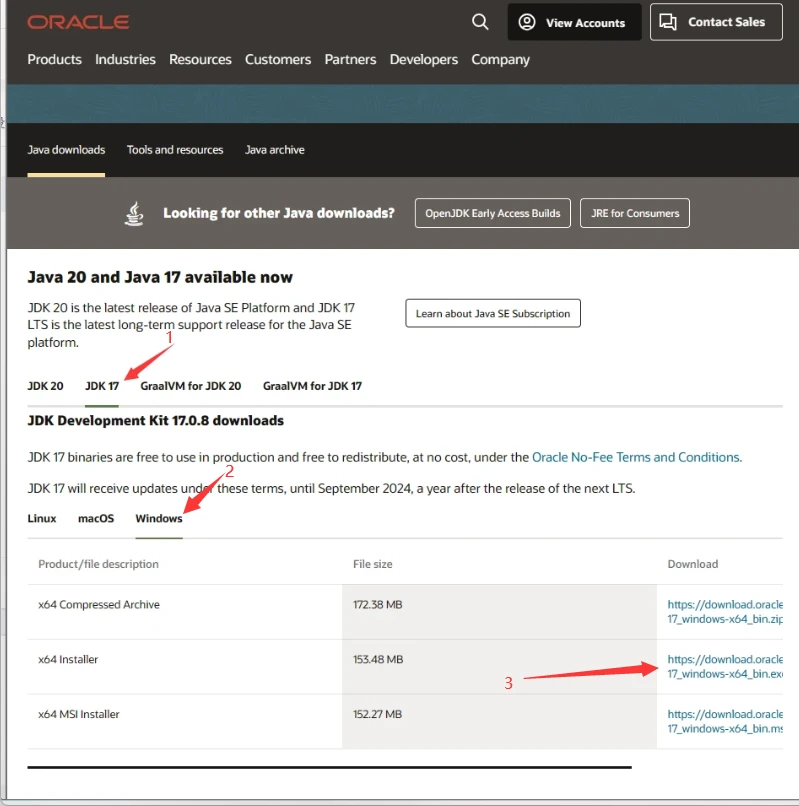Click Learn about Java SE Subscription
The image size is (799, 806).
493,313
